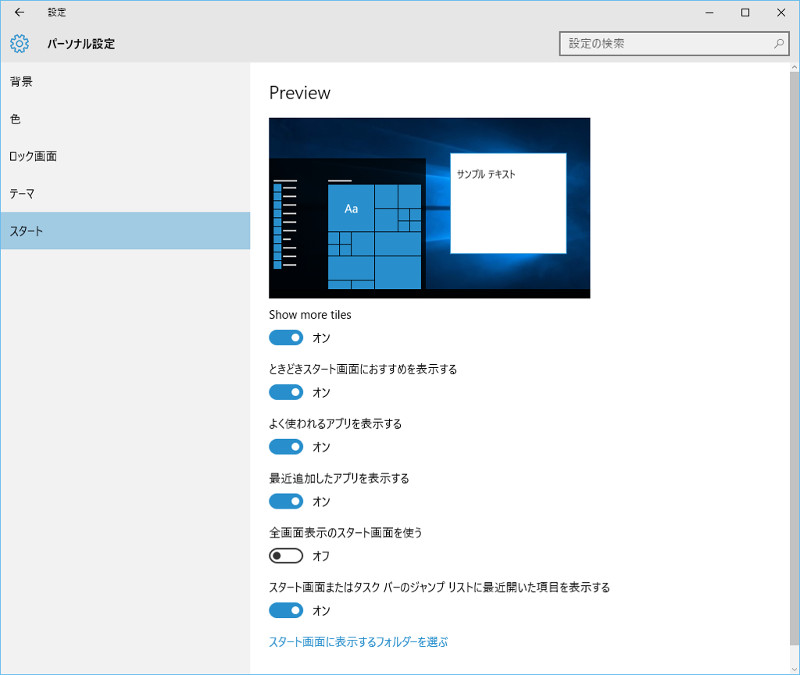This screenshot has width=800, height=675.
Task: Click the scrollbar up arrow
Action: [795, 67]
